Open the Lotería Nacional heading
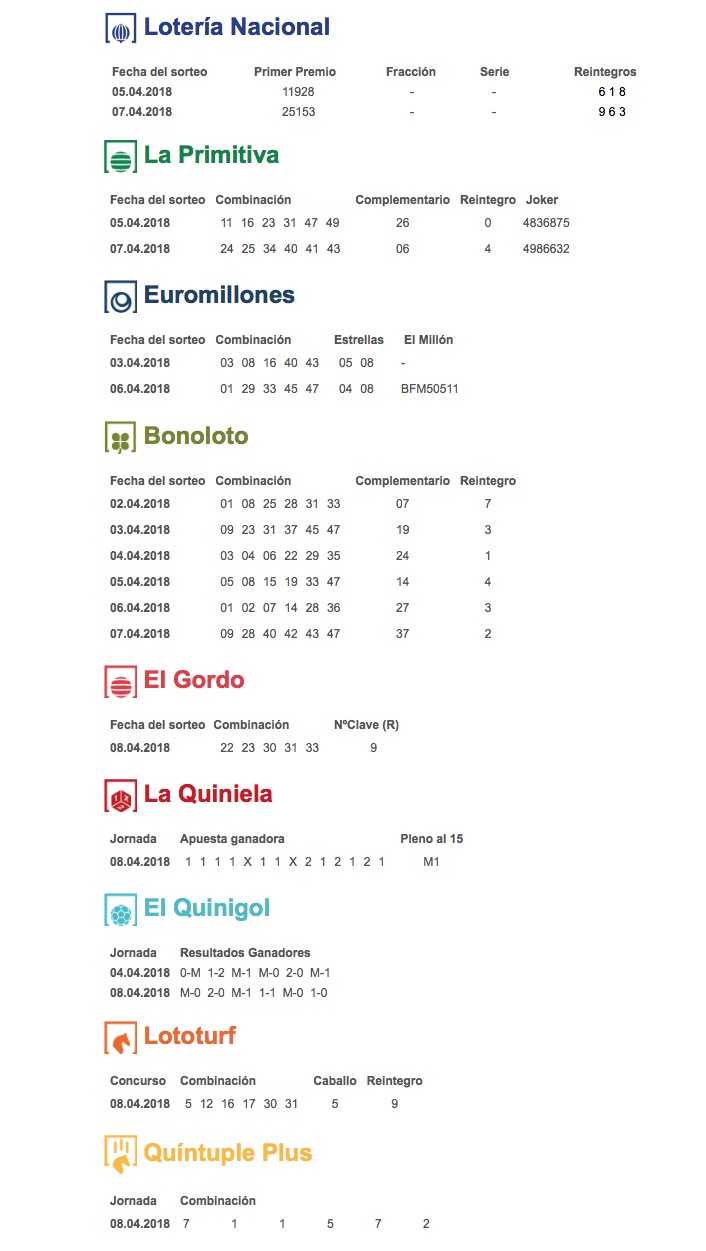 pyautogui.click(x=237, y=28)
